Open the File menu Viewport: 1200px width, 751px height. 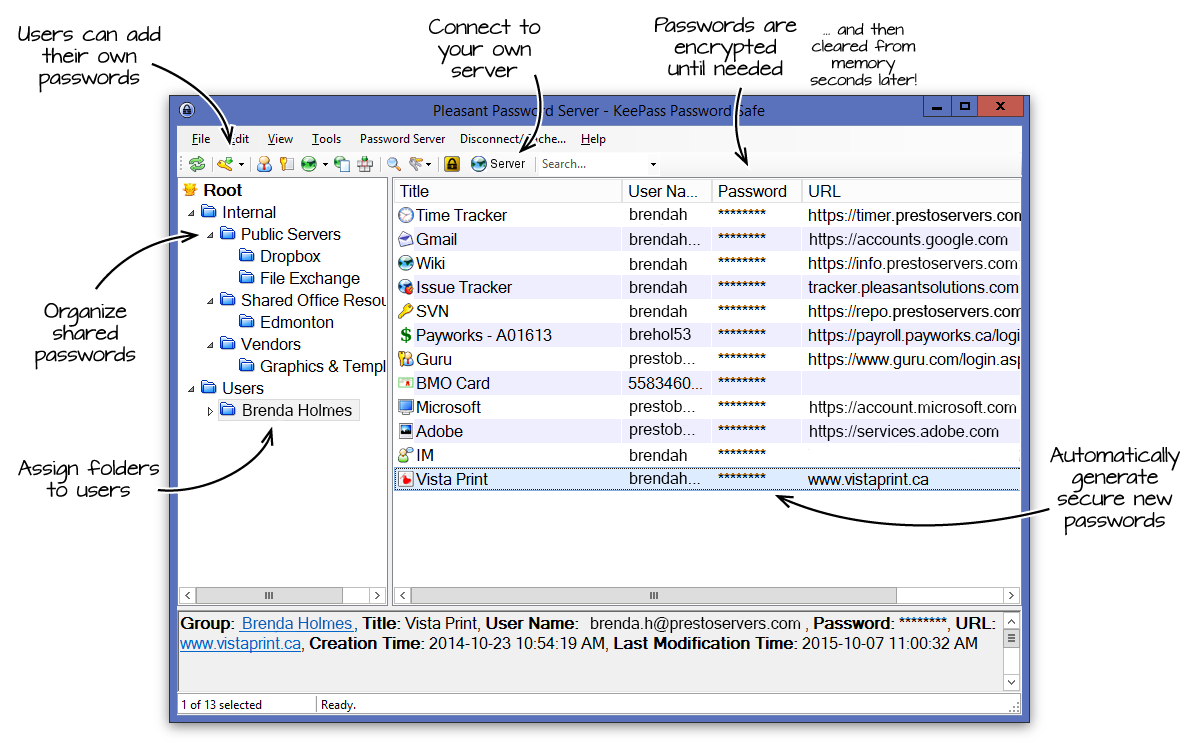(x=201, y=139)
